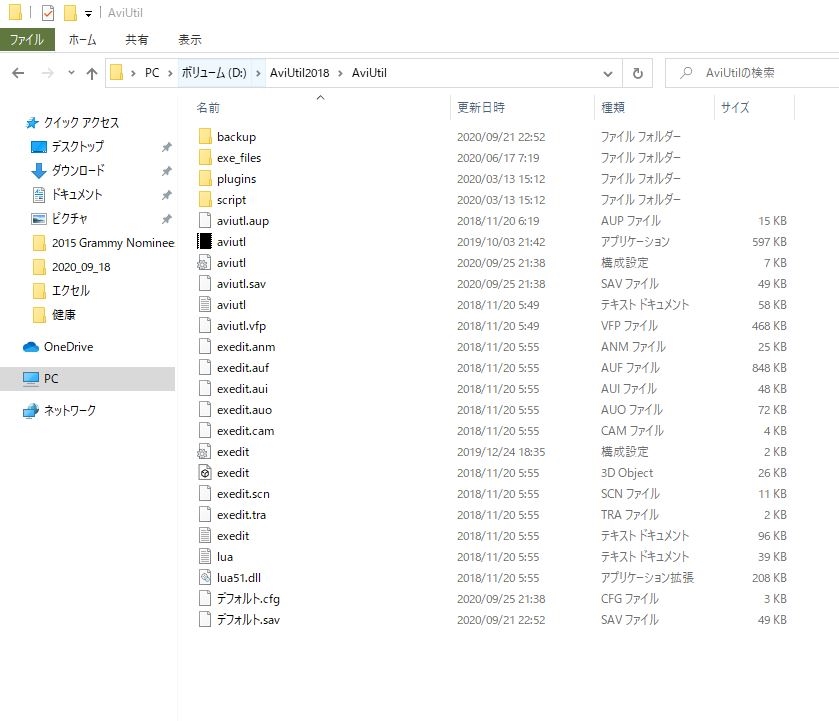The height and width of the screenshot is (721, 839).
Task: Open エクセル folder in sidebar
Action: click(61, 291)
